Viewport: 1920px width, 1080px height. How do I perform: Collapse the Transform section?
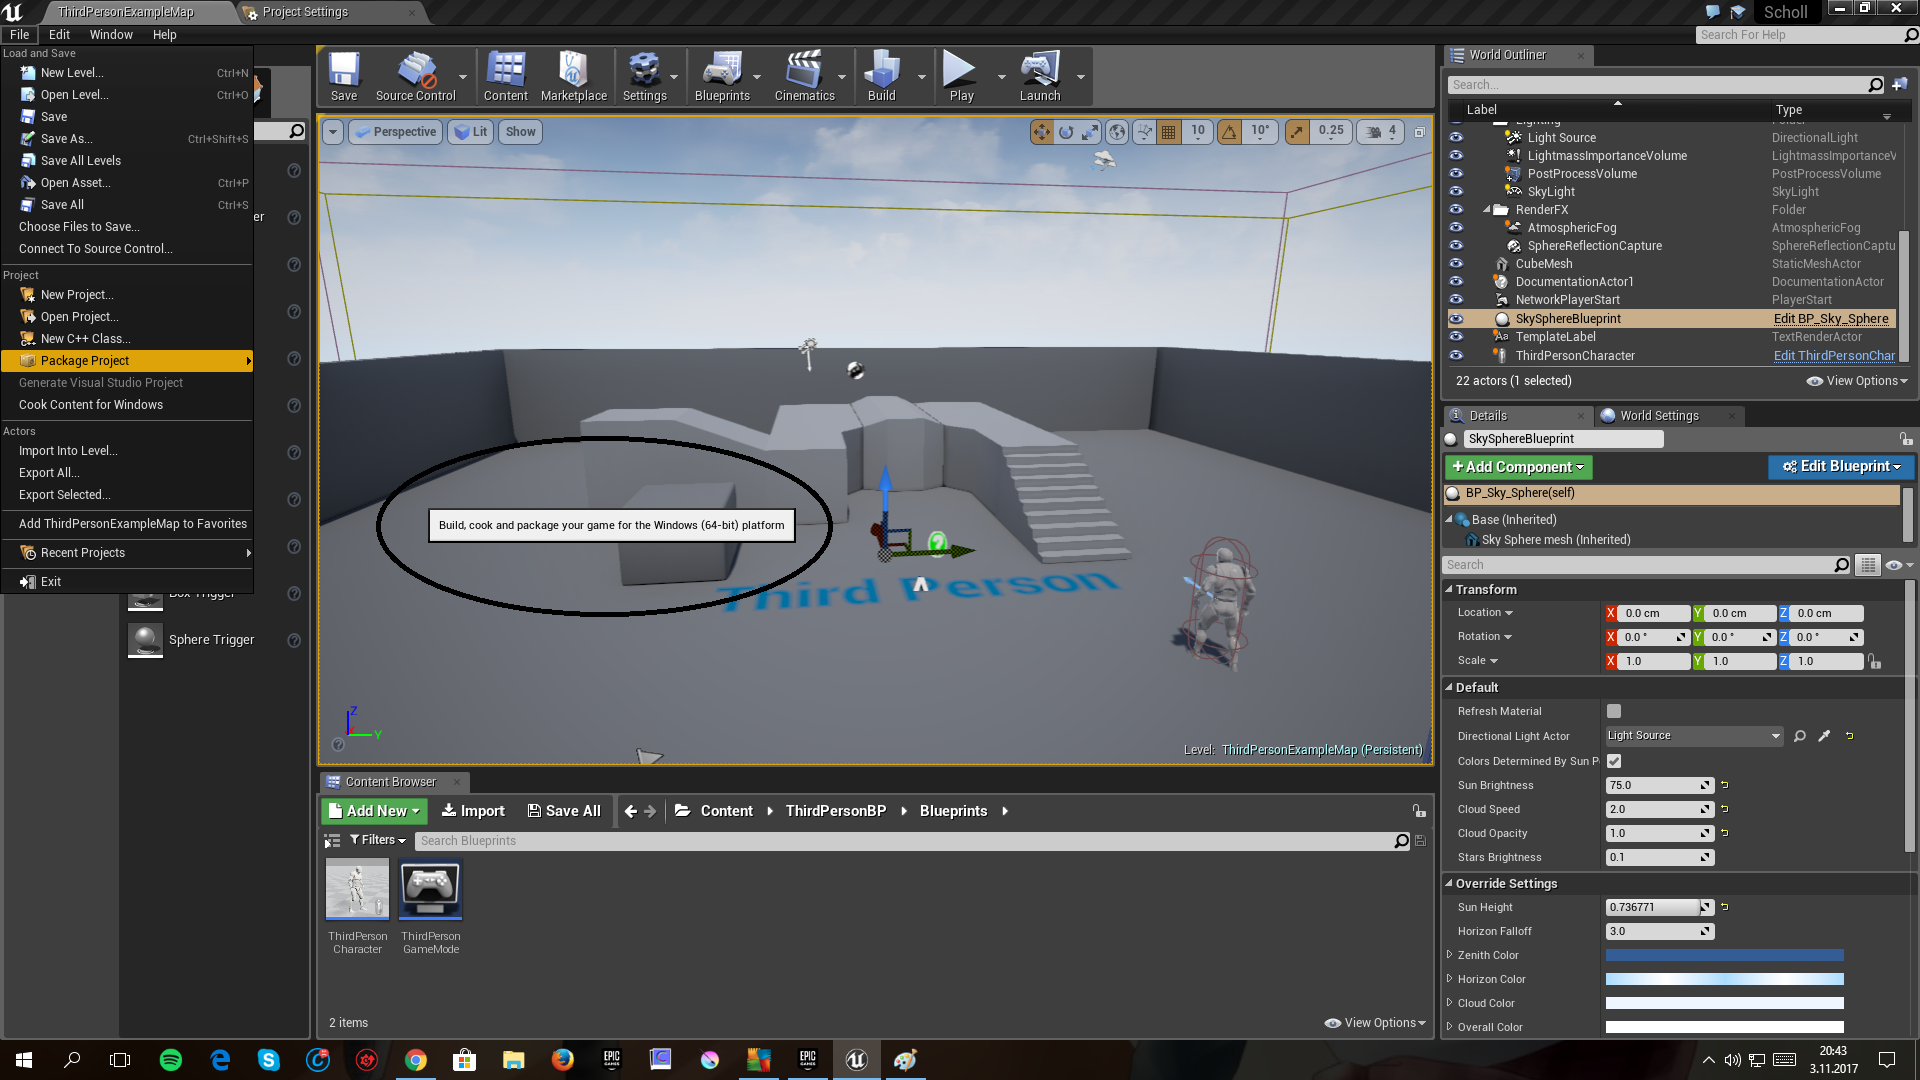point(1449,589)
